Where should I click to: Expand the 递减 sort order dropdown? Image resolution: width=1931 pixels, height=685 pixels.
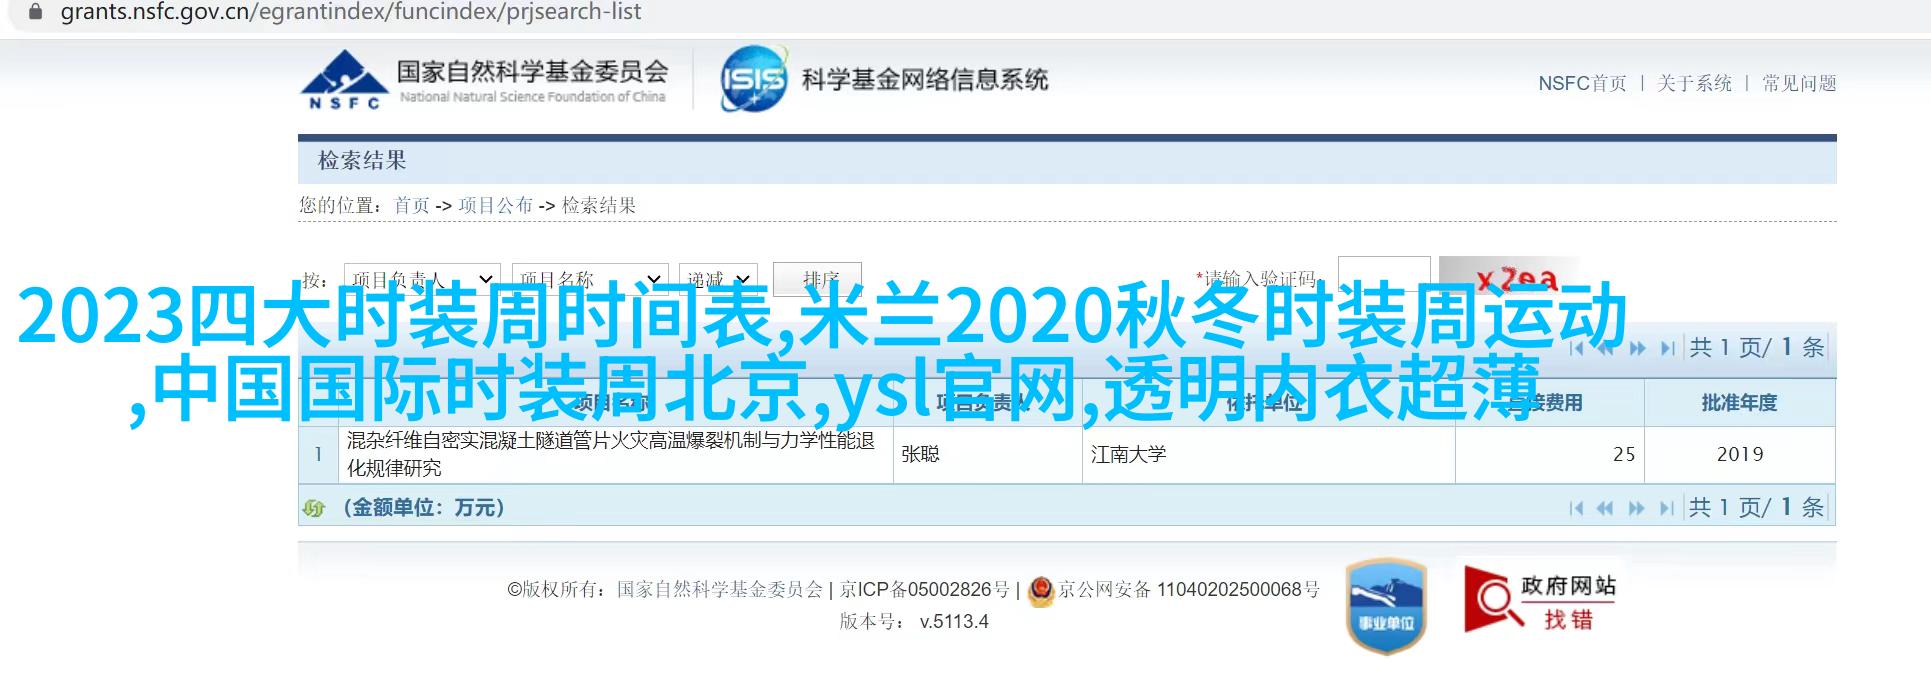pyautogui.click(x=718, y=279)
